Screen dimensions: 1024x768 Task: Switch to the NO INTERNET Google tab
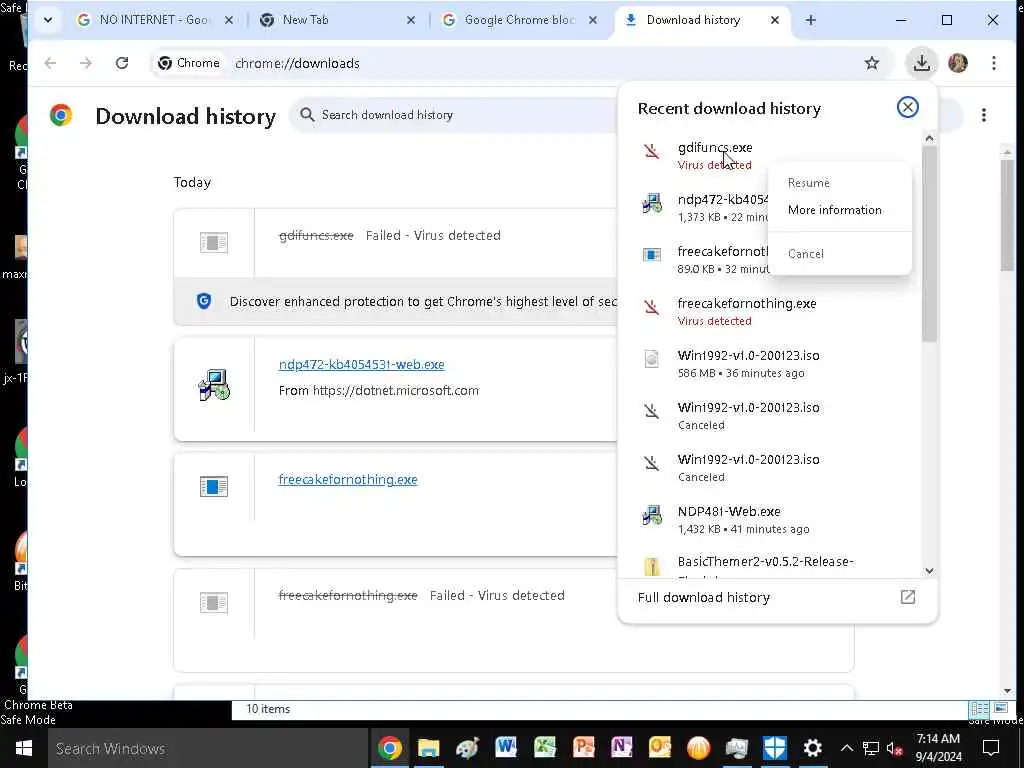154,20
